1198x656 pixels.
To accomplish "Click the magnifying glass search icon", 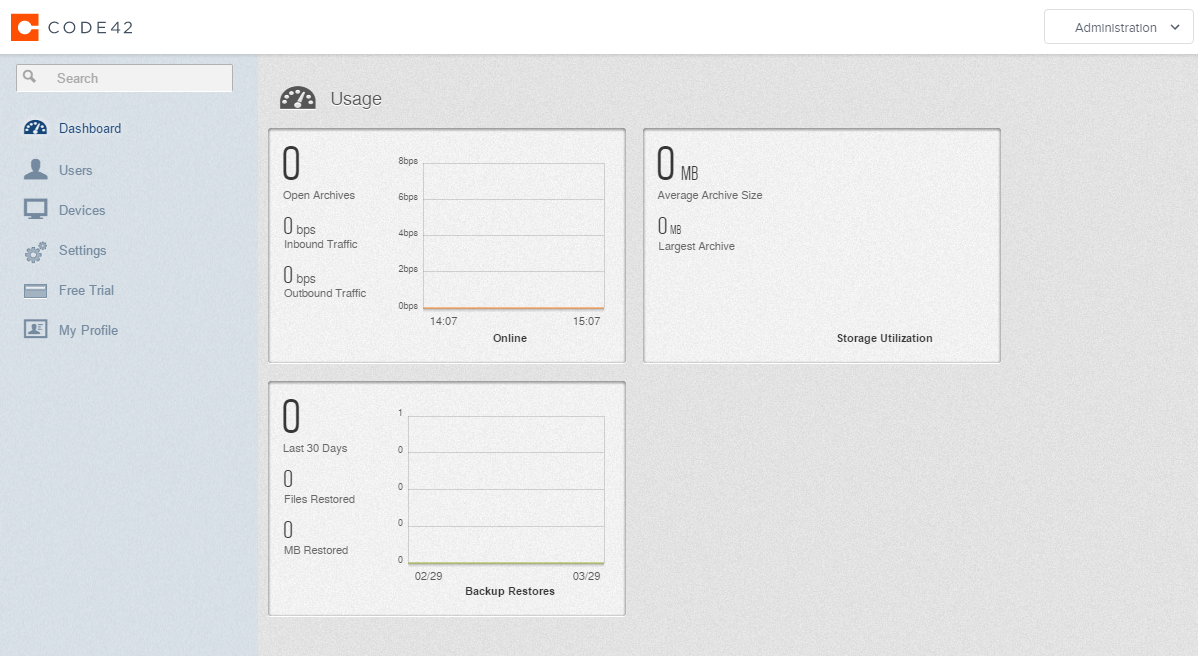I will point(30,76).
